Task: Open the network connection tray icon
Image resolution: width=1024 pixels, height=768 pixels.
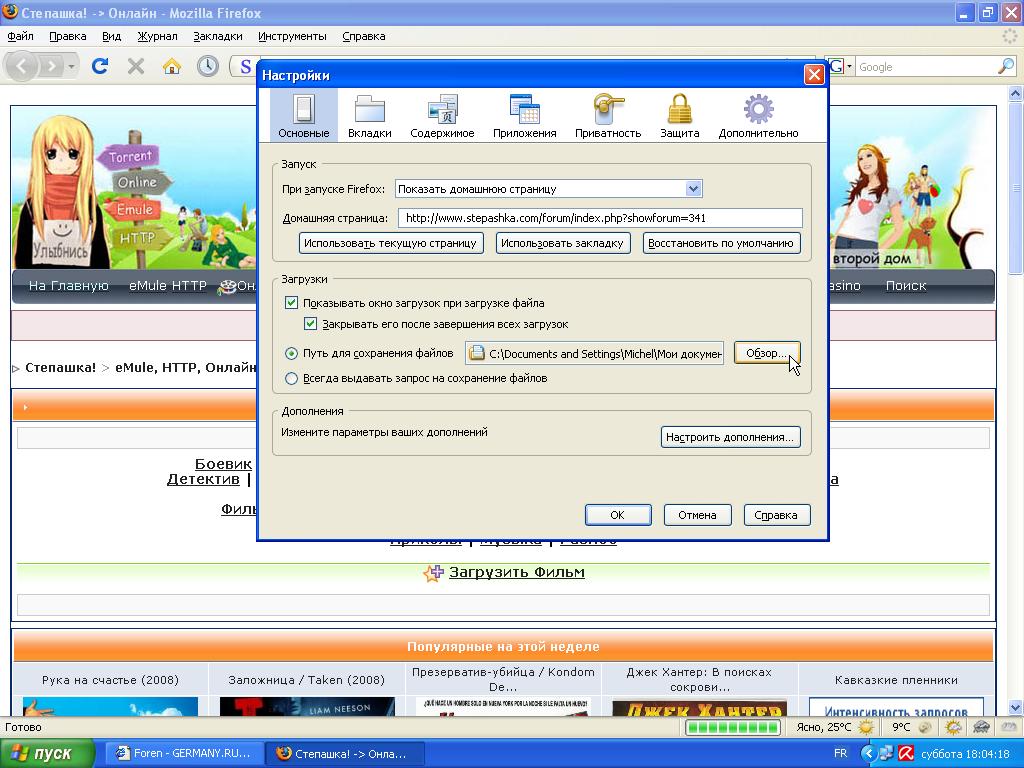Action: coord(886,754)
